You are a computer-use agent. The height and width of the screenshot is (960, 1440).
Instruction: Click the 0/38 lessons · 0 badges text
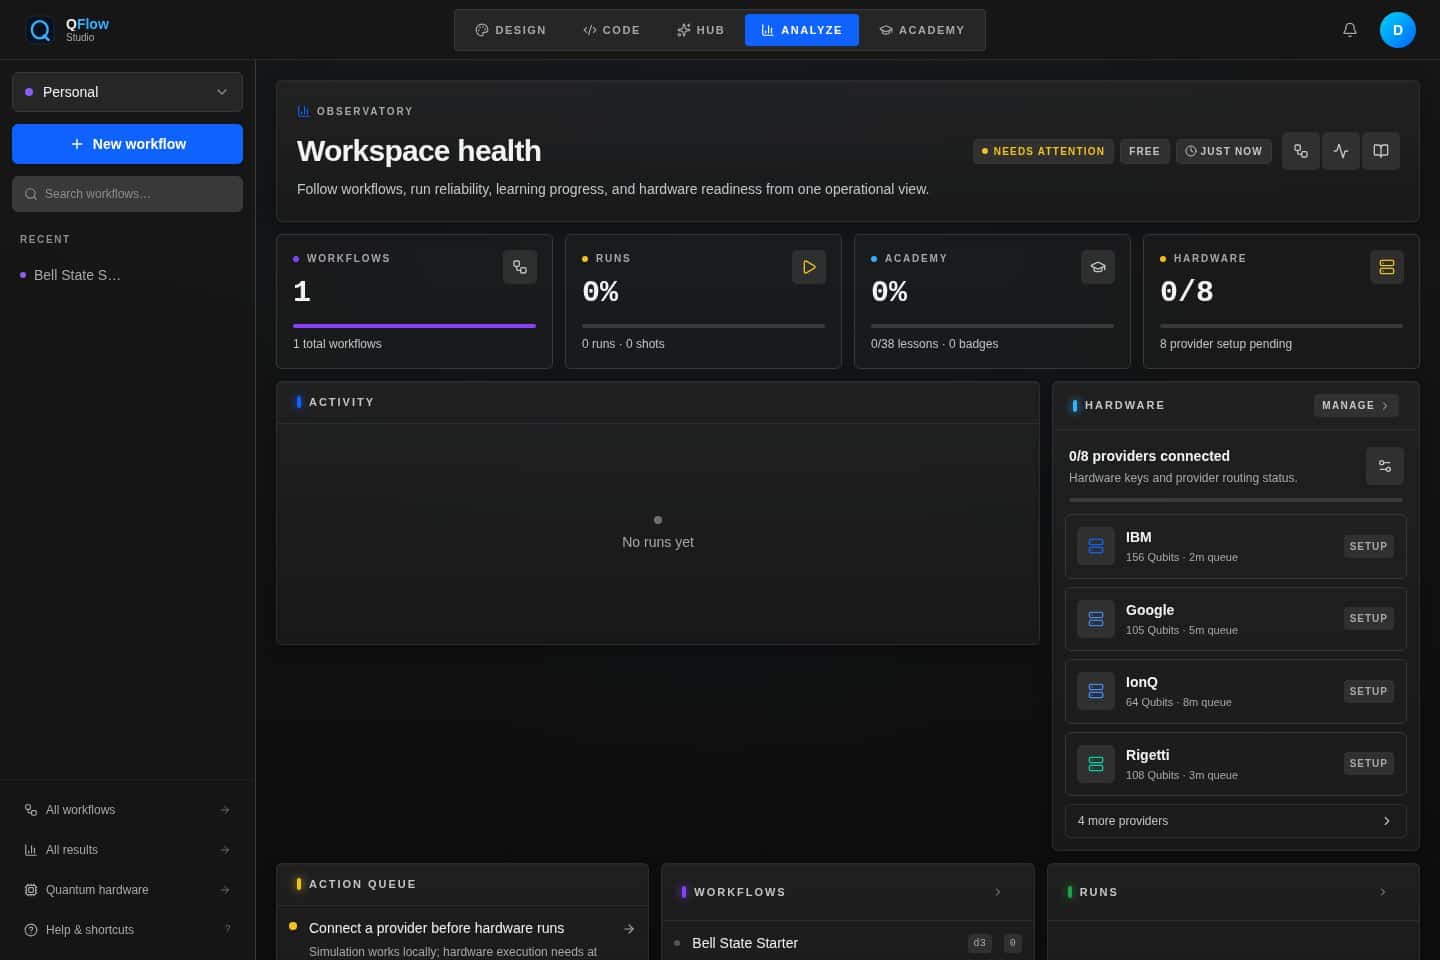pos(934,344)
